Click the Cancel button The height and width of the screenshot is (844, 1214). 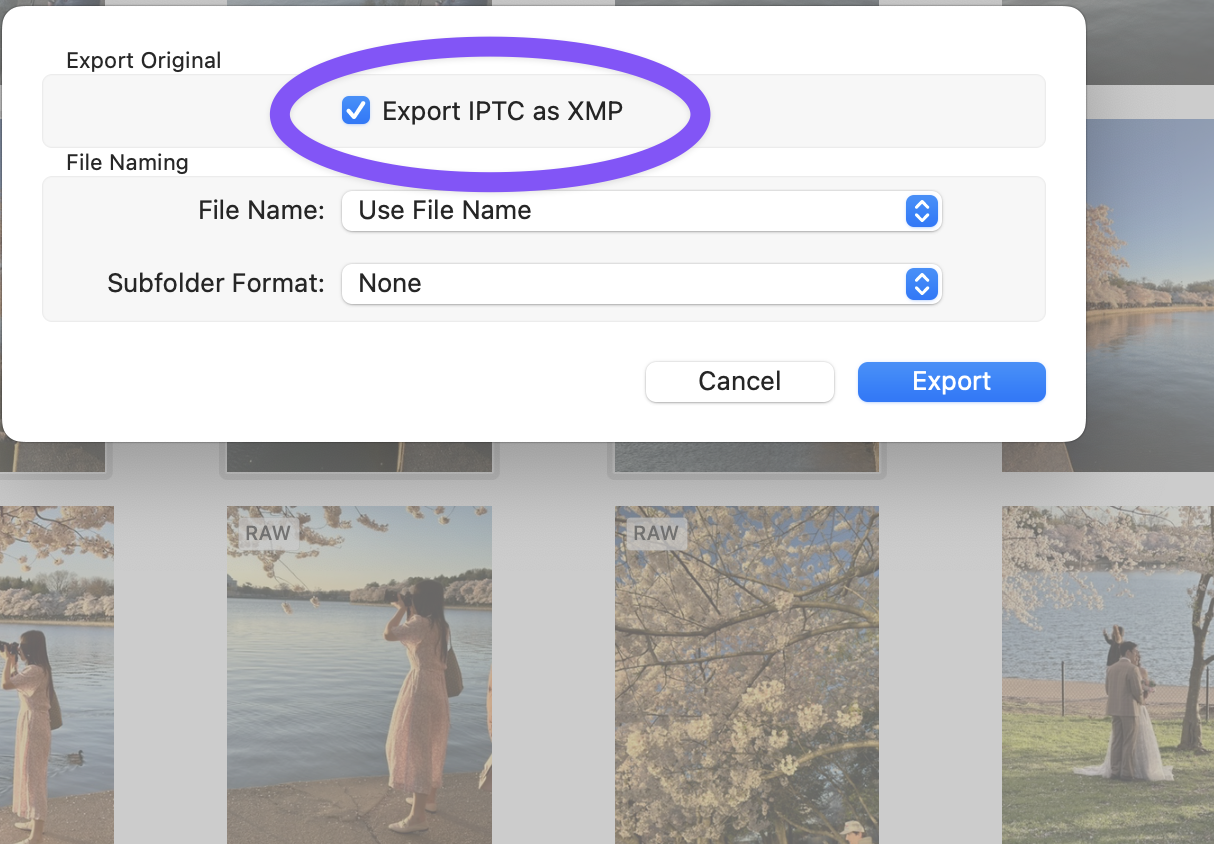click(740, 382)
